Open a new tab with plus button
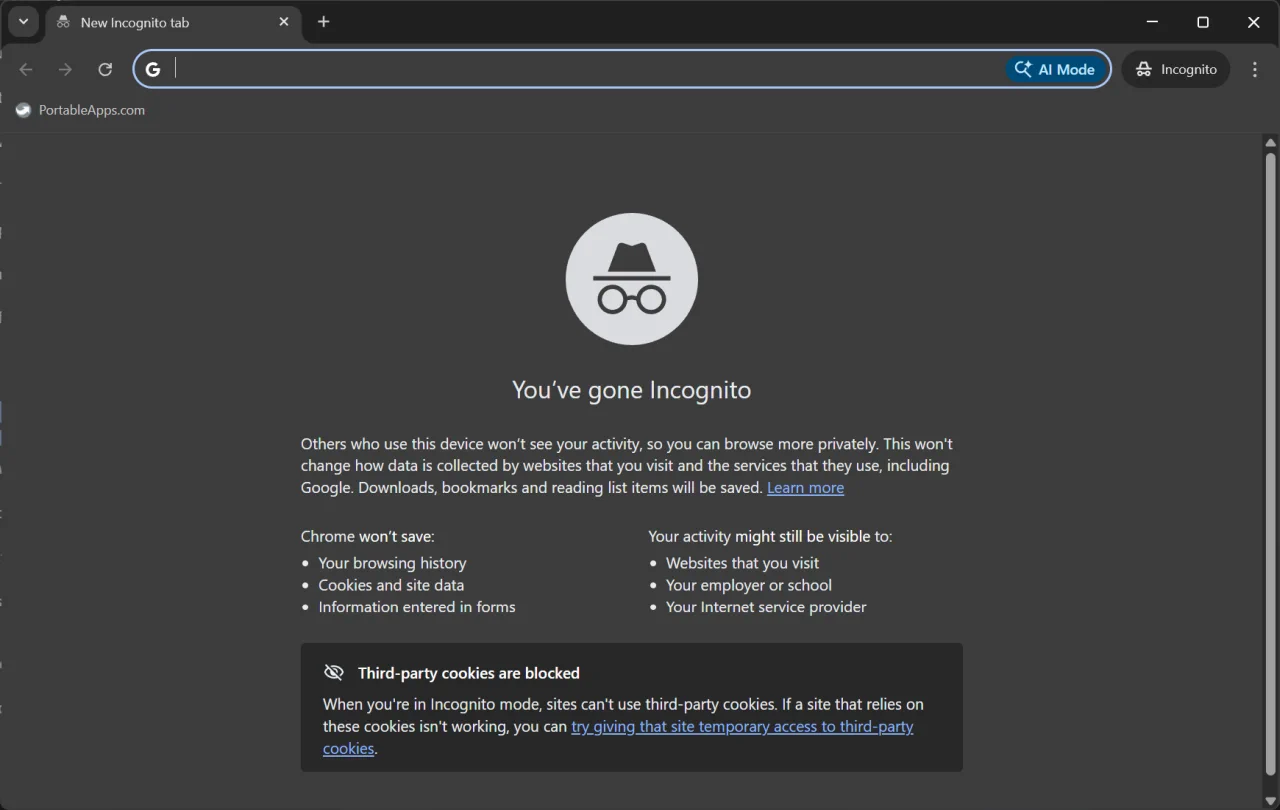The height and width of the screenshot is (810, 1280). tap(323, 22)
